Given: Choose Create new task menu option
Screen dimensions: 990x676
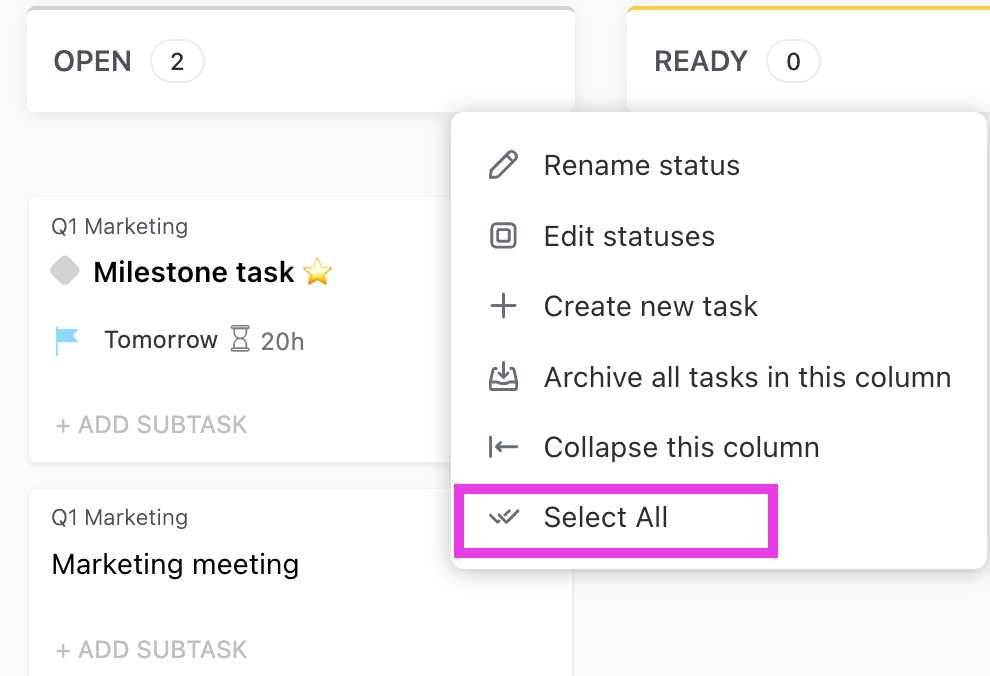Looking at the screenshot, I should click(650, 306).
